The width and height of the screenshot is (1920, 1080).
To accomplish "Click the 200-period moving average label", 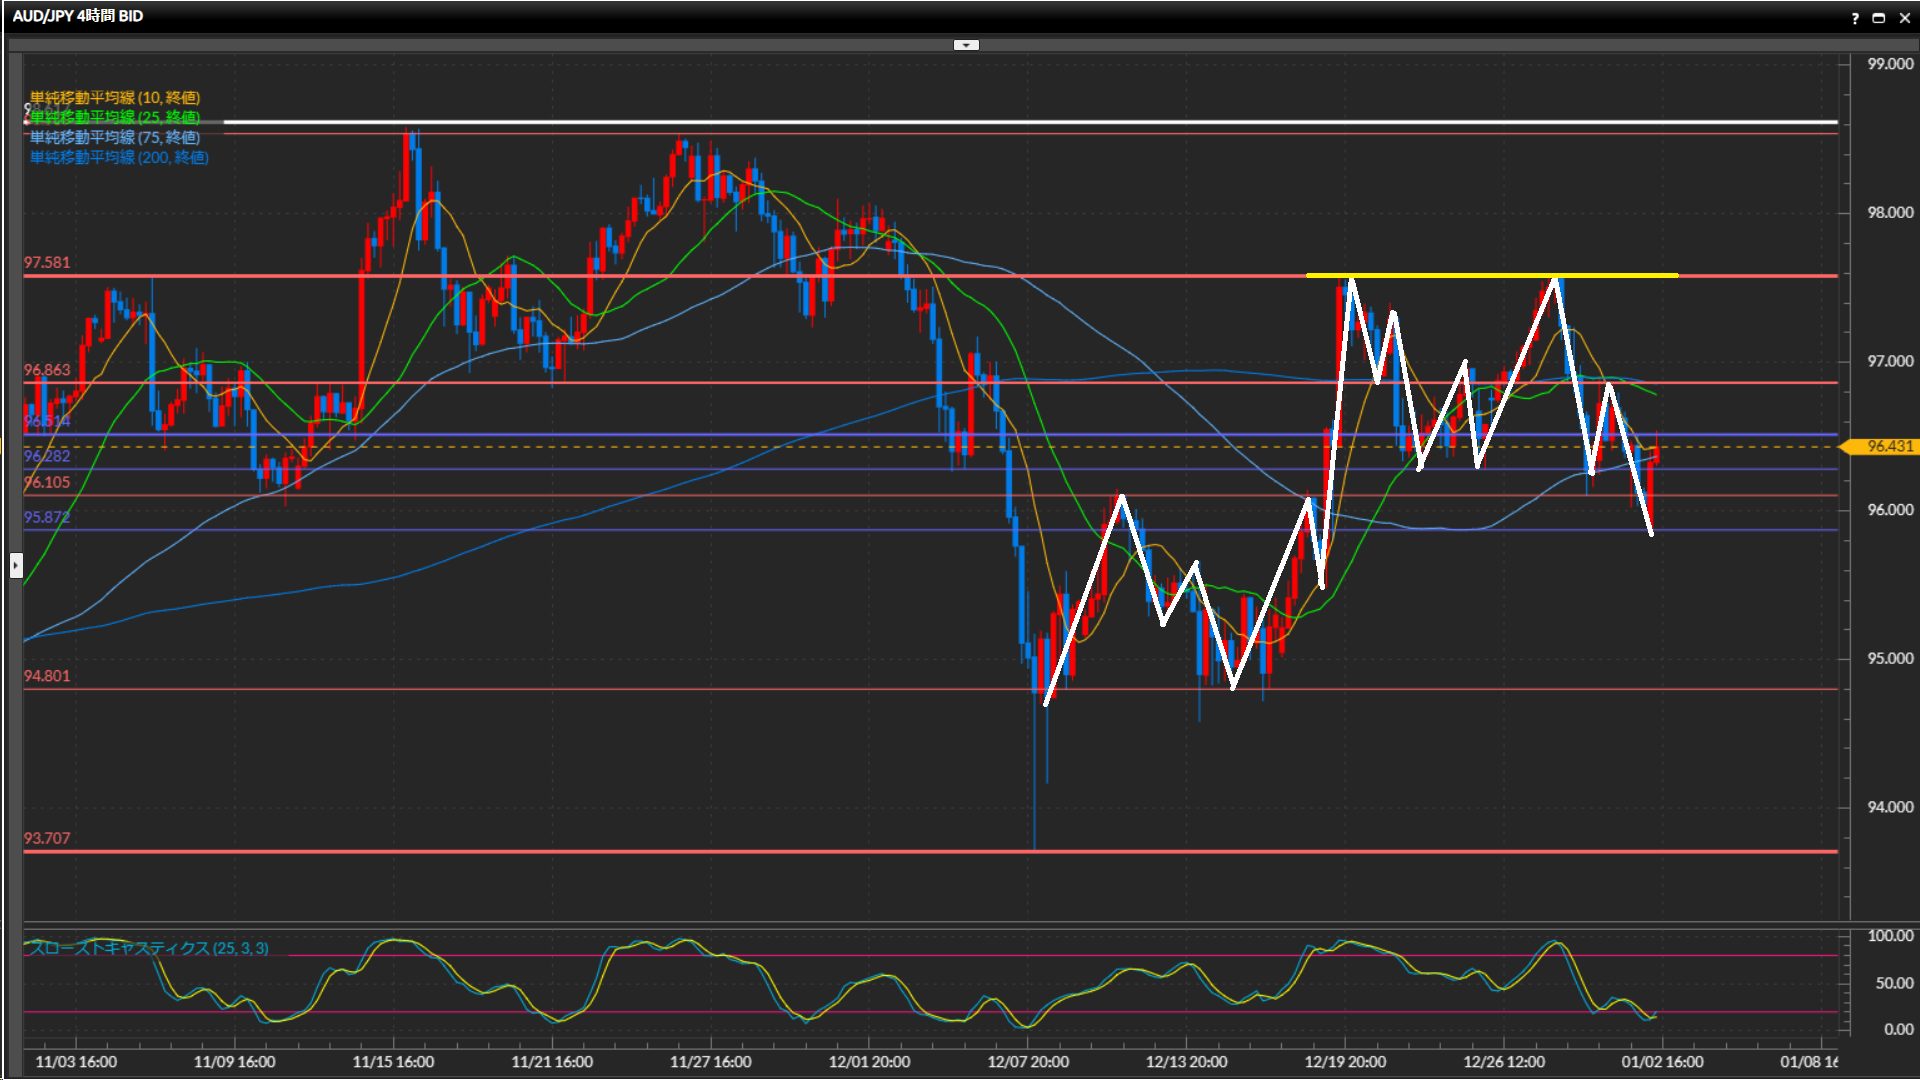I will (x=119, y=157).
